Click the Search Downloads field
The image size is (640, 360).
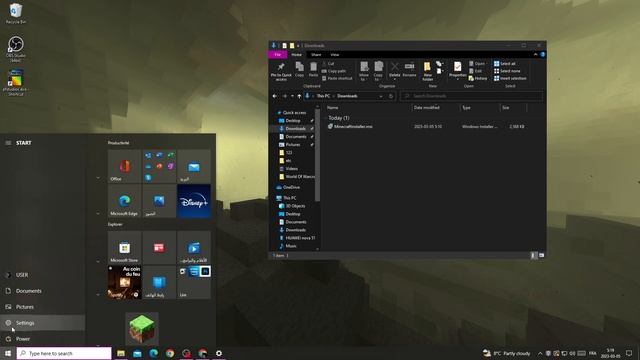click(x=471, y=96)
